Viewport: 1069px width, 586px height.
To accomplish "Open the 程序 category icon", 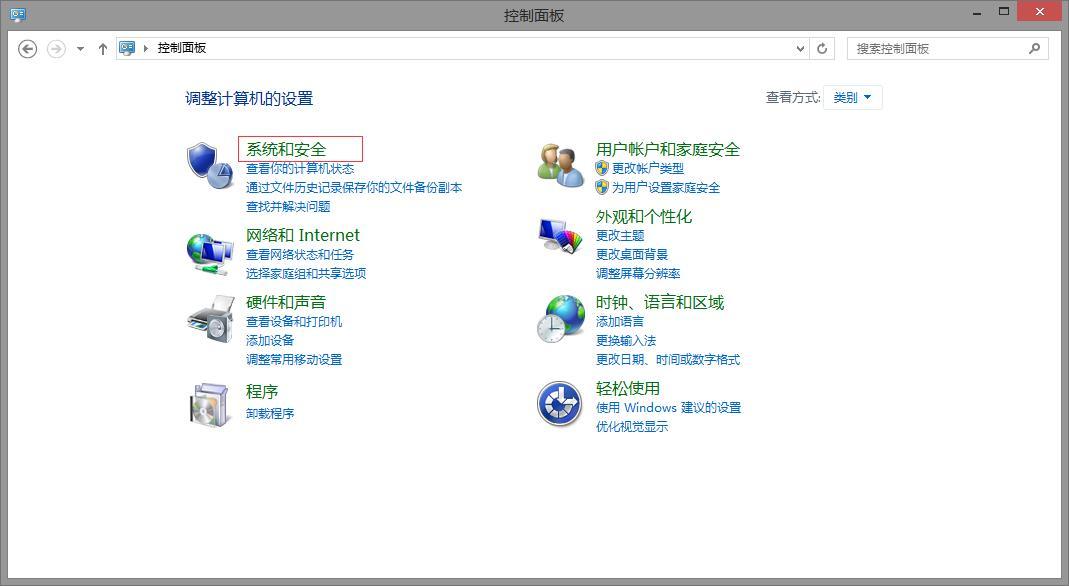I will tap(209, 403).
